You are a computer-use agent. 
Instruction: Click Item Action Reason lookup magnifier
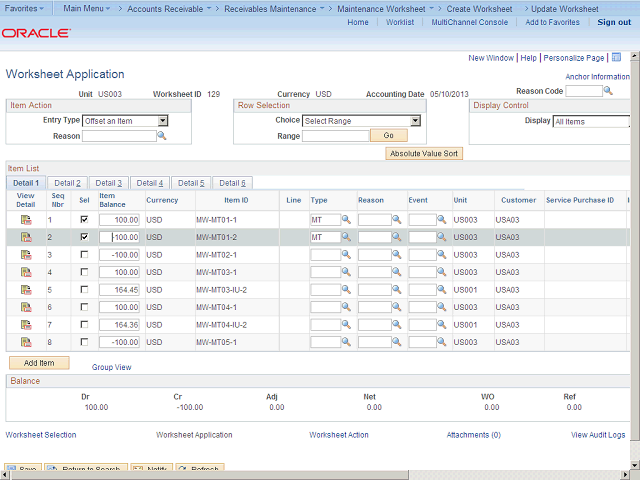coord(162,136)
